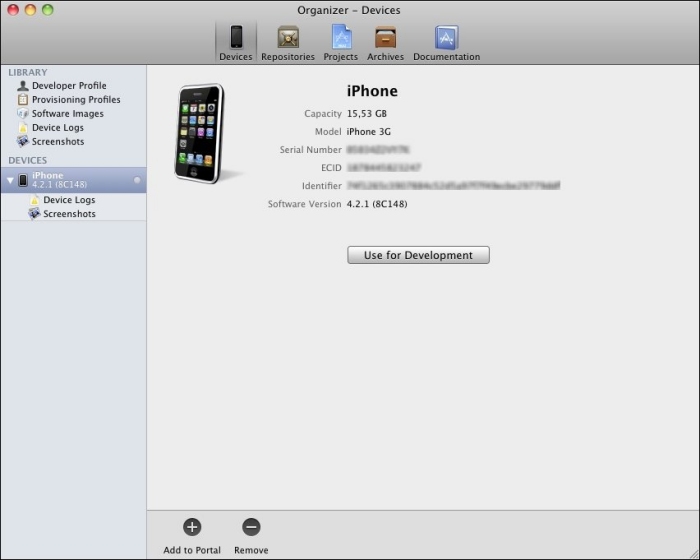Select Provisioning Profiles in Library
700x560 pixels.
point(69,99)
